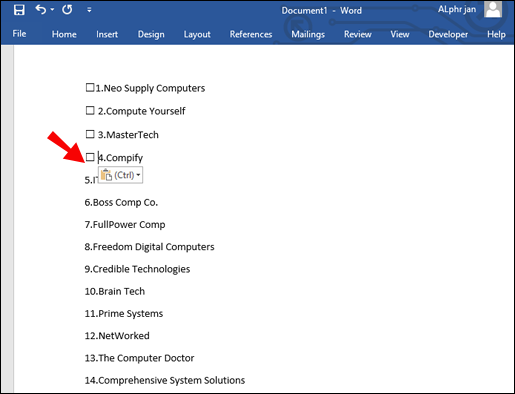Click the Paste Options clipboard icon

click(106, 175)
